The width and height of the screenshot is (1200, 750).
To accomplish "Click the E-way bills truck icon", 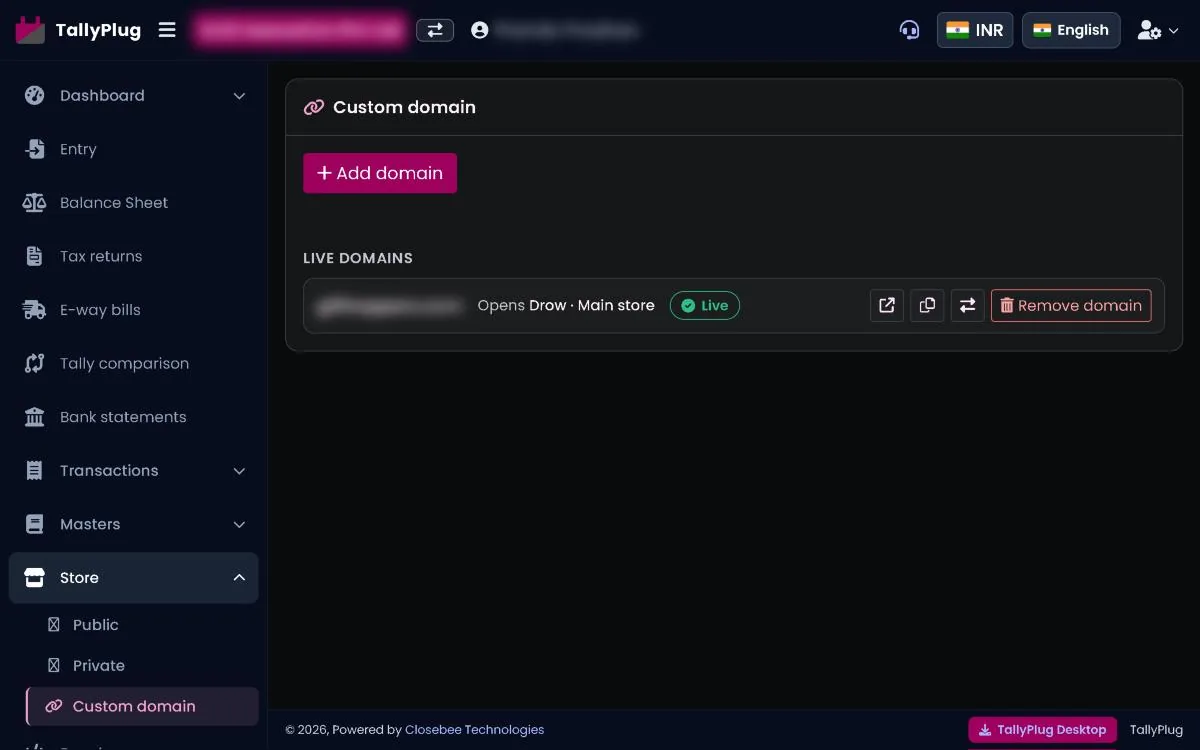I will coord(35,310).
